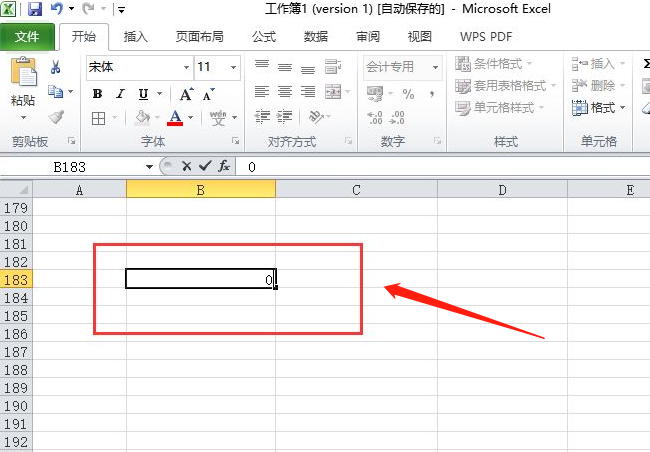
Task: Click the Save icon in quick access toolbar
Action: [x=35, y=10]
